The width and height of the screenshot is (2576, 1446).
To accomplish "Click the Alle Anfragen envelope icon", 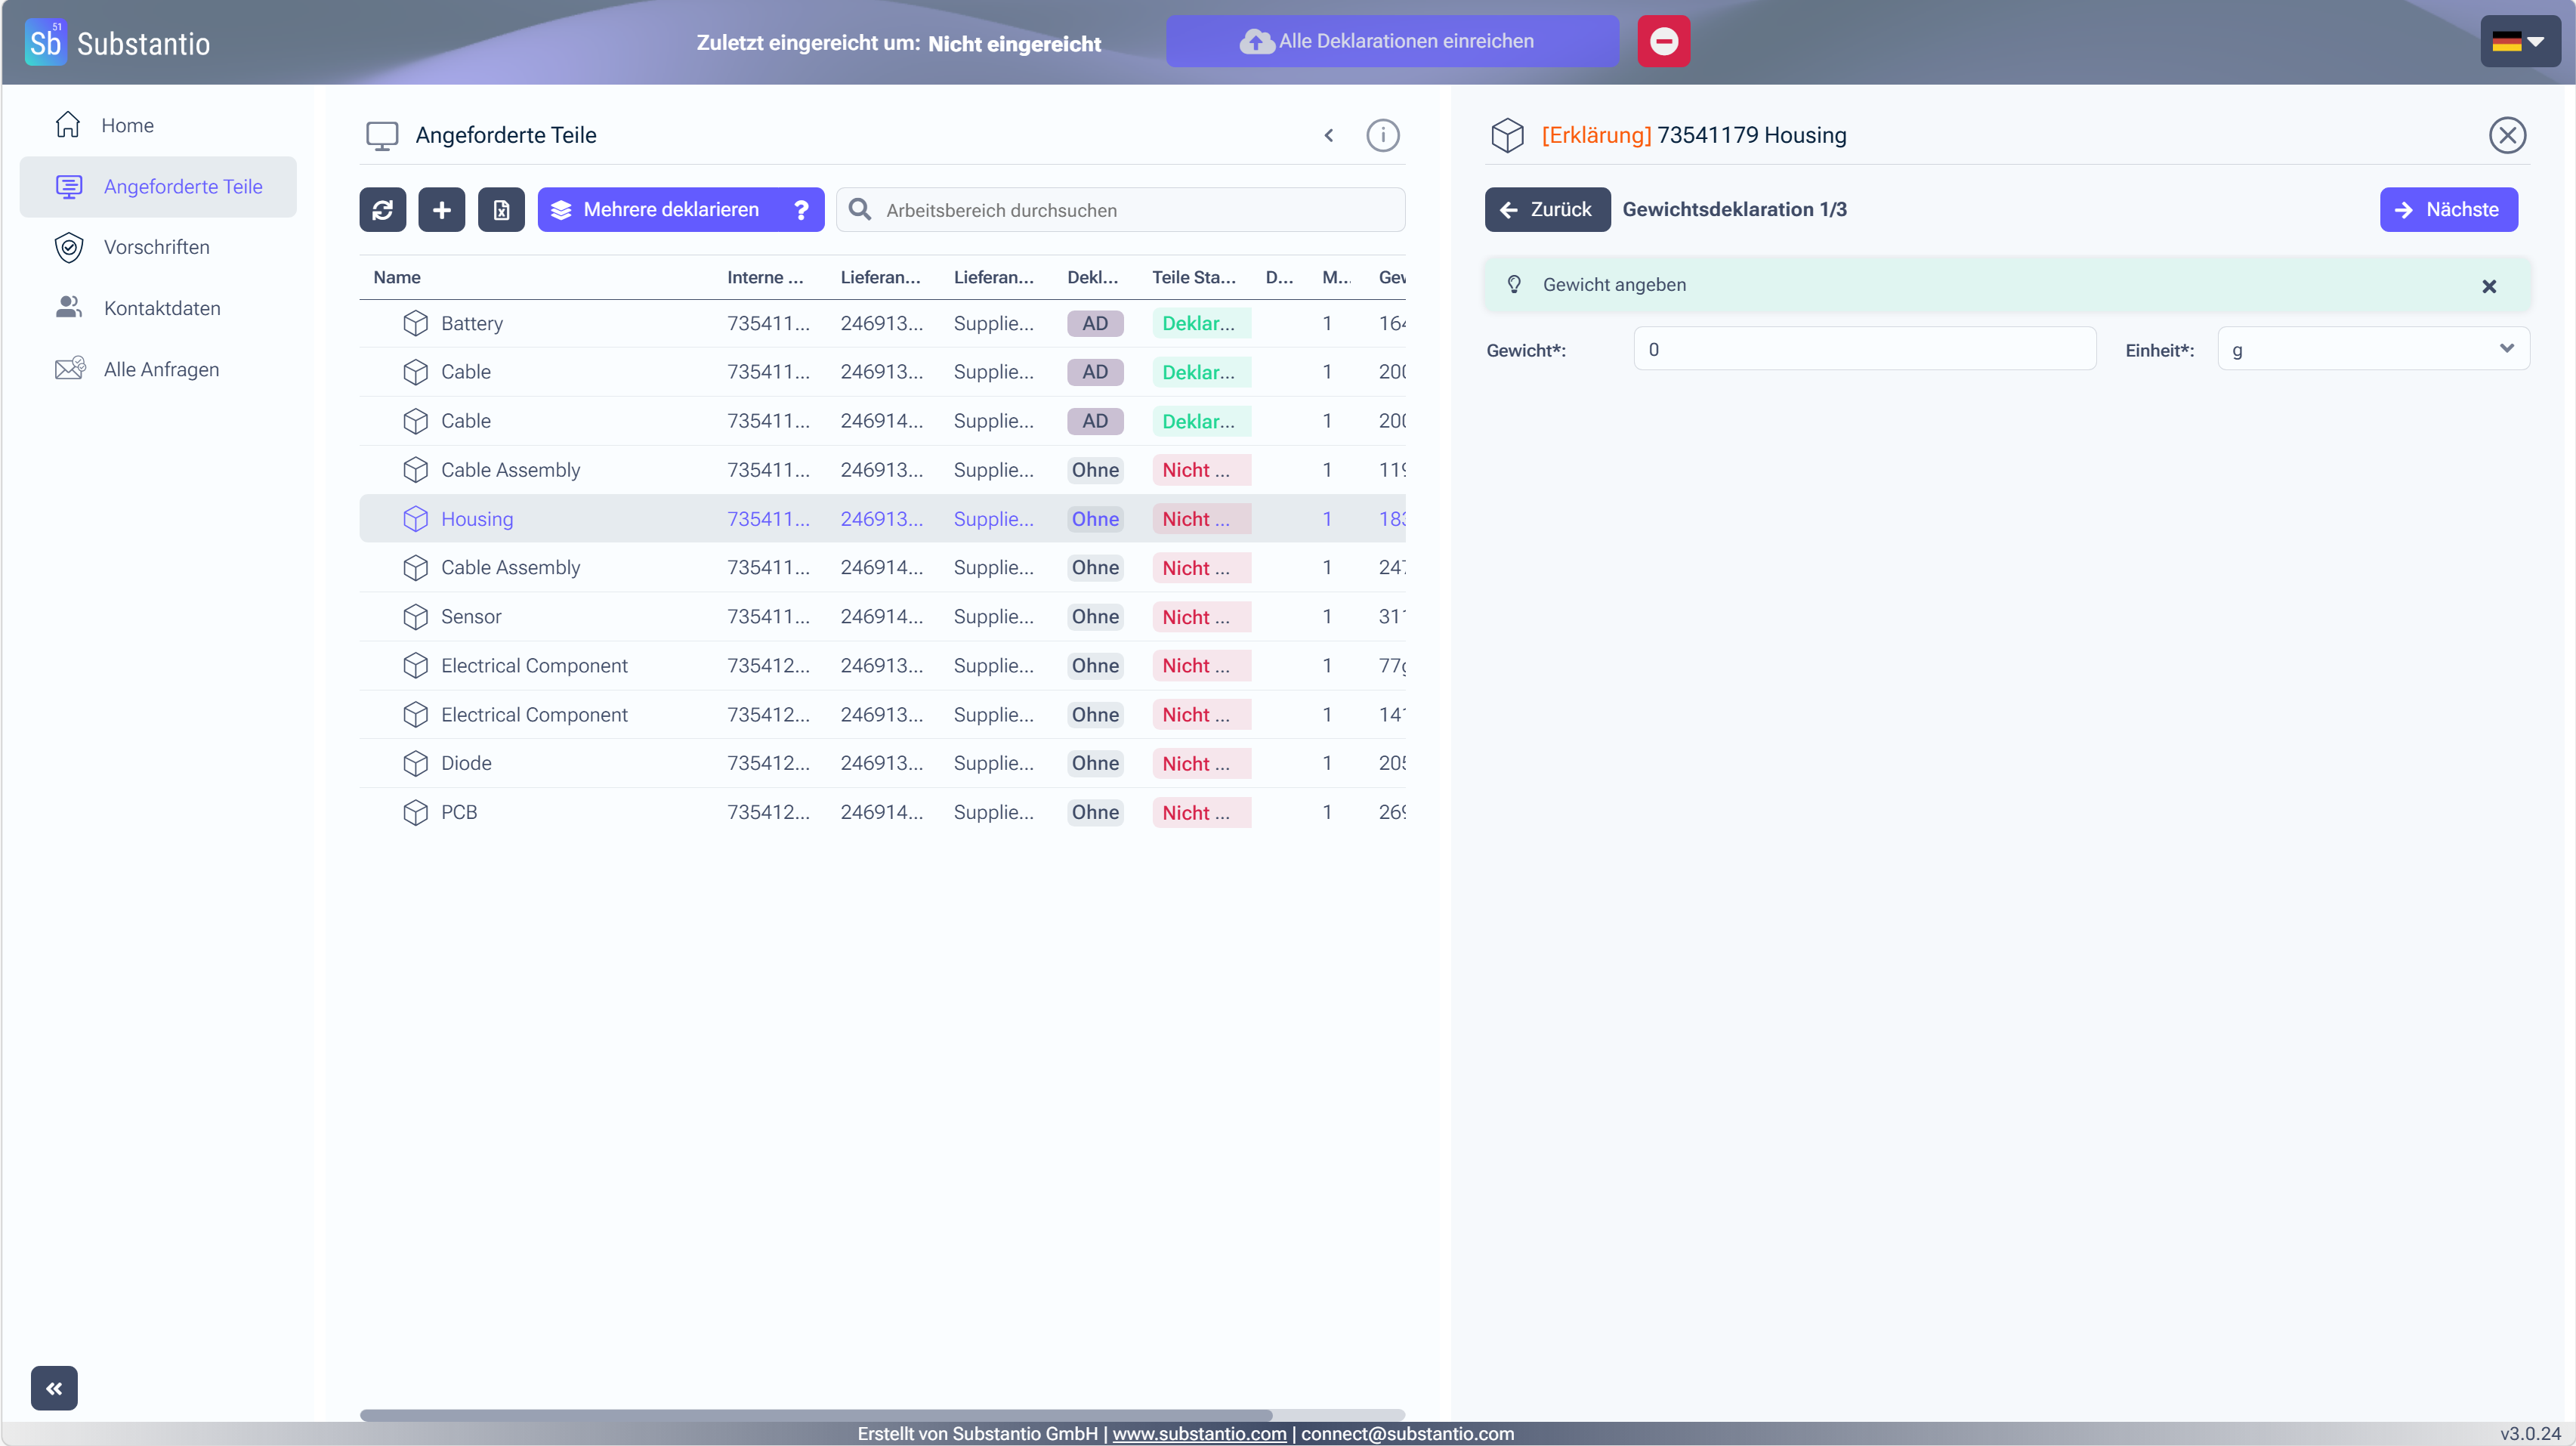I will coord(70,368).
